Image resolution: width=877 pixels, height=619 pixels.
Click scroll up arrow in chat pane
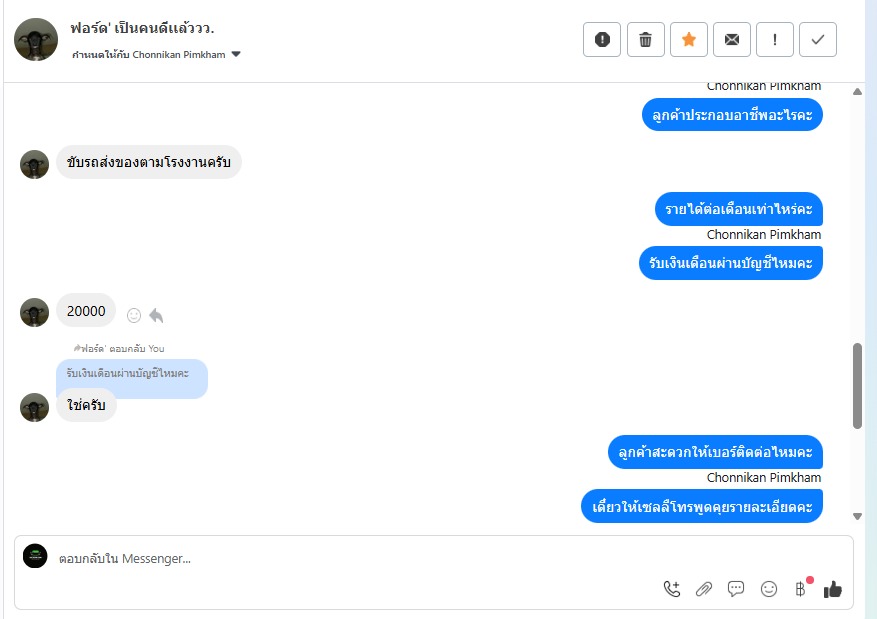tap(857, 92)
